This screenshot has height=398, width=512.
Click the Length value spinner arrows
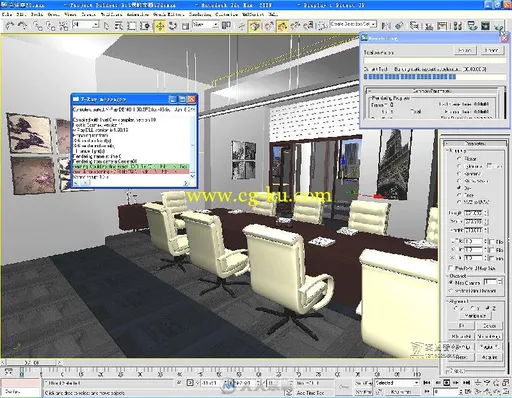tap(485, 213)
